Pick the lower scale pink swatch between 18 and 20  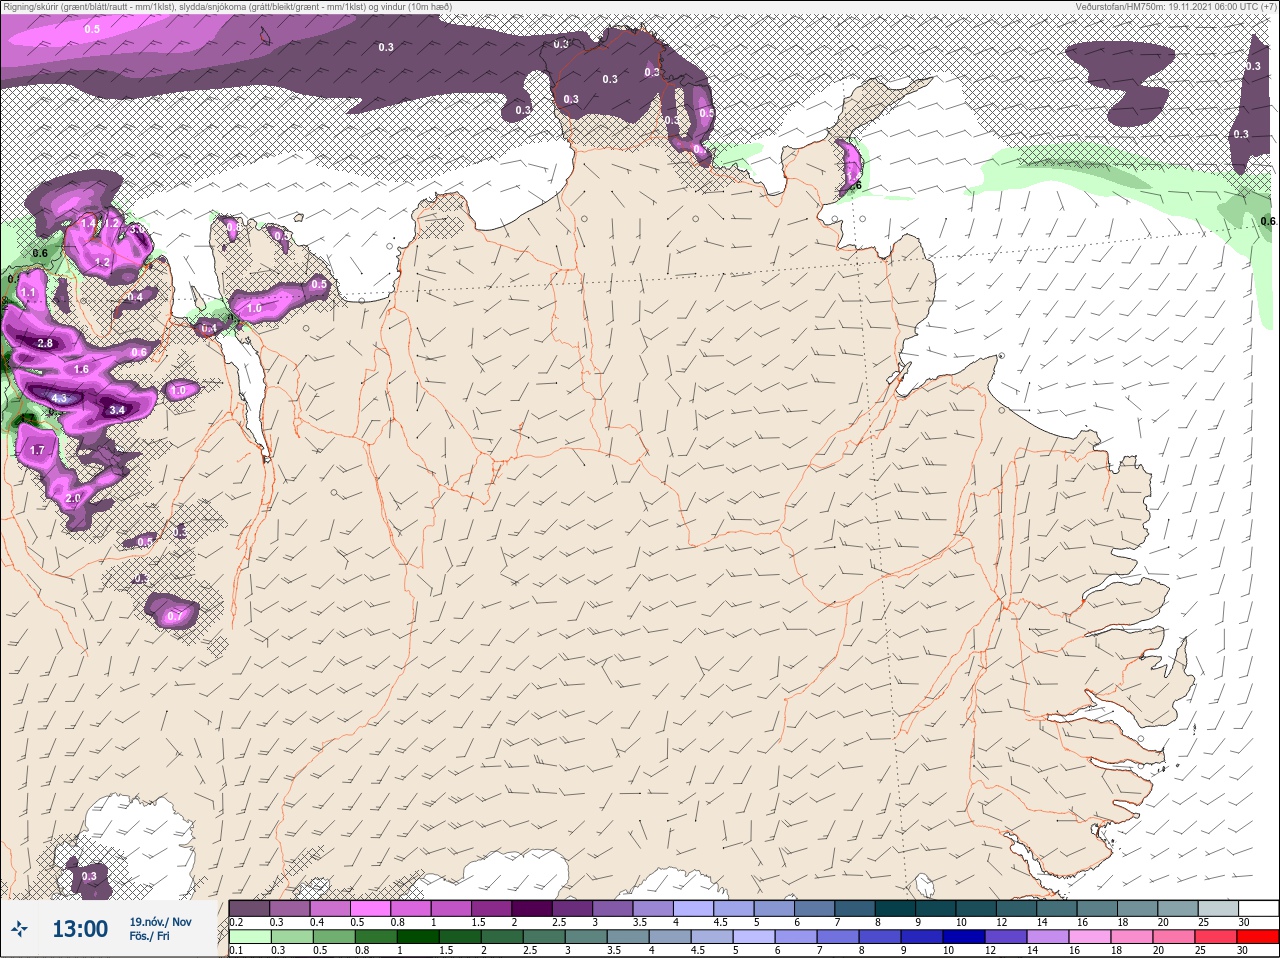(1132, 936)
